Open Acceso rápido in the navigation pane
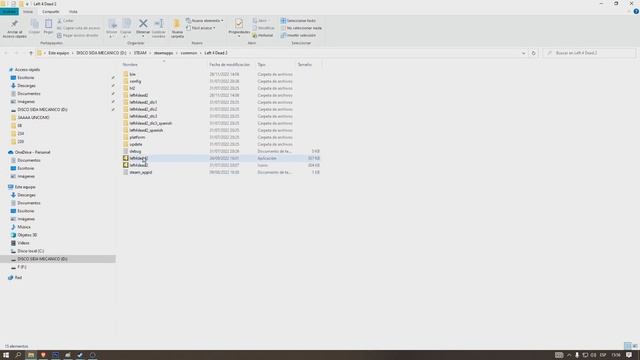Viewport: 640px width, 360px height. [x=27, y=70]
